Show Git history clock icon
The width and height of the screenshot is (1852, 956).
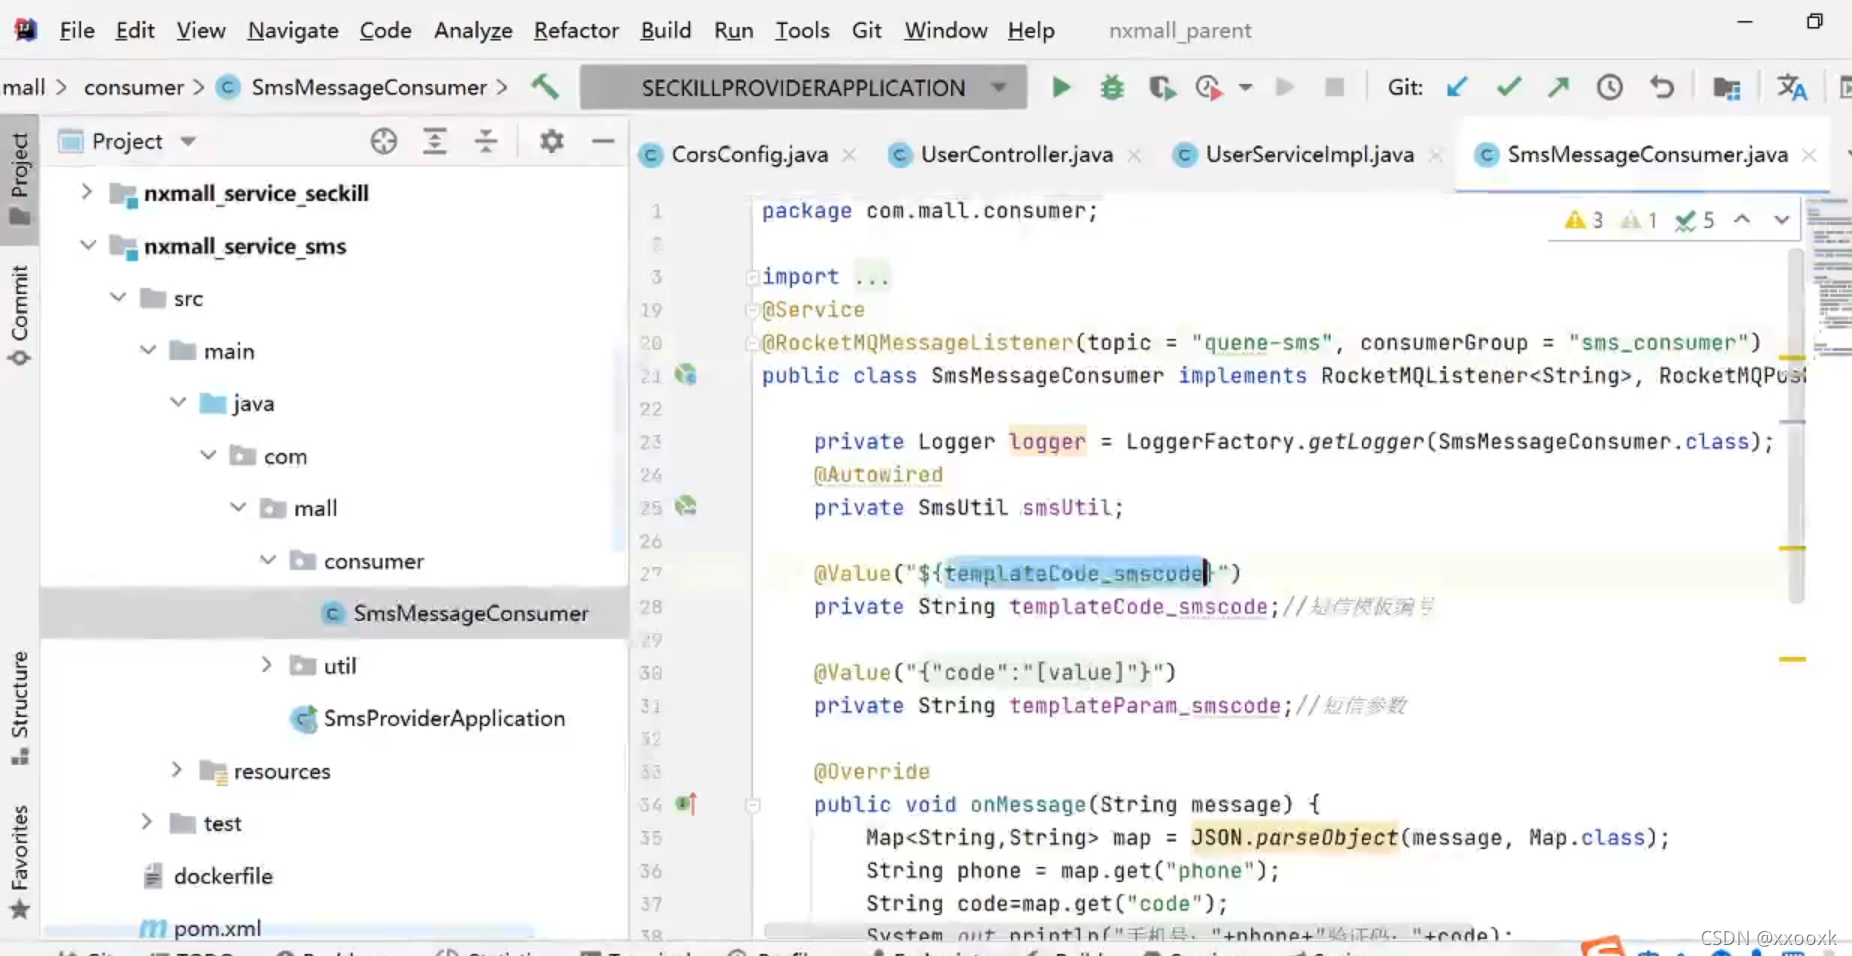[x=1609, y=88]
